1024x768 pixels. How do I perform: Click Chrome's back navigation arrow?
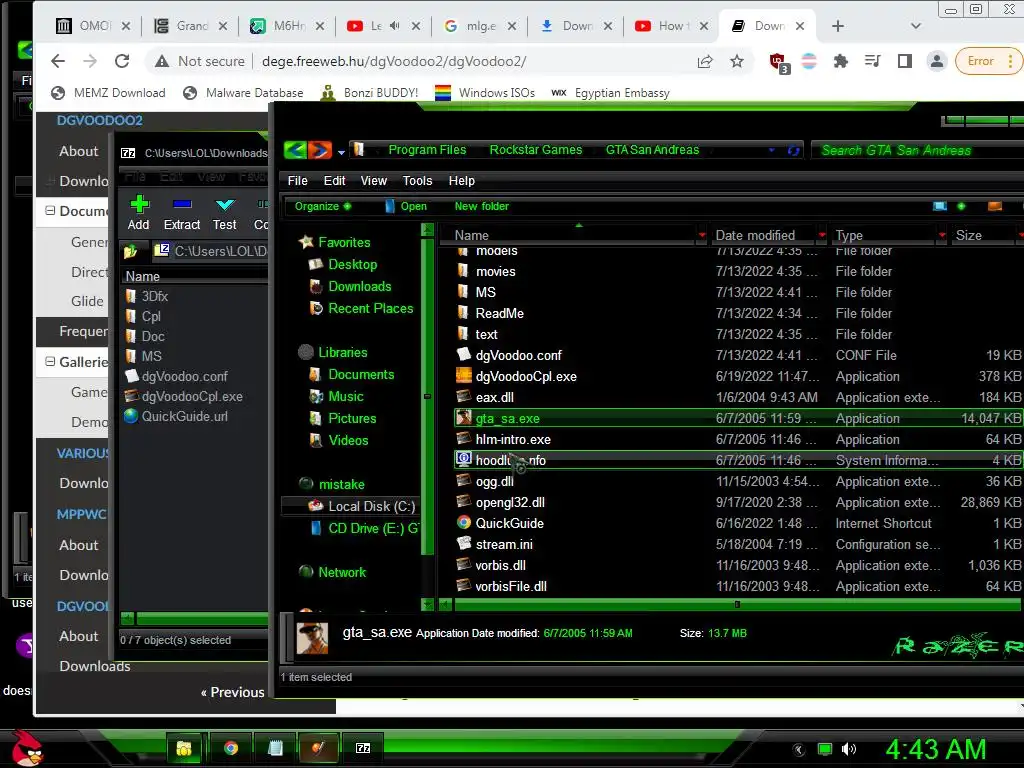tap(58, 61)
